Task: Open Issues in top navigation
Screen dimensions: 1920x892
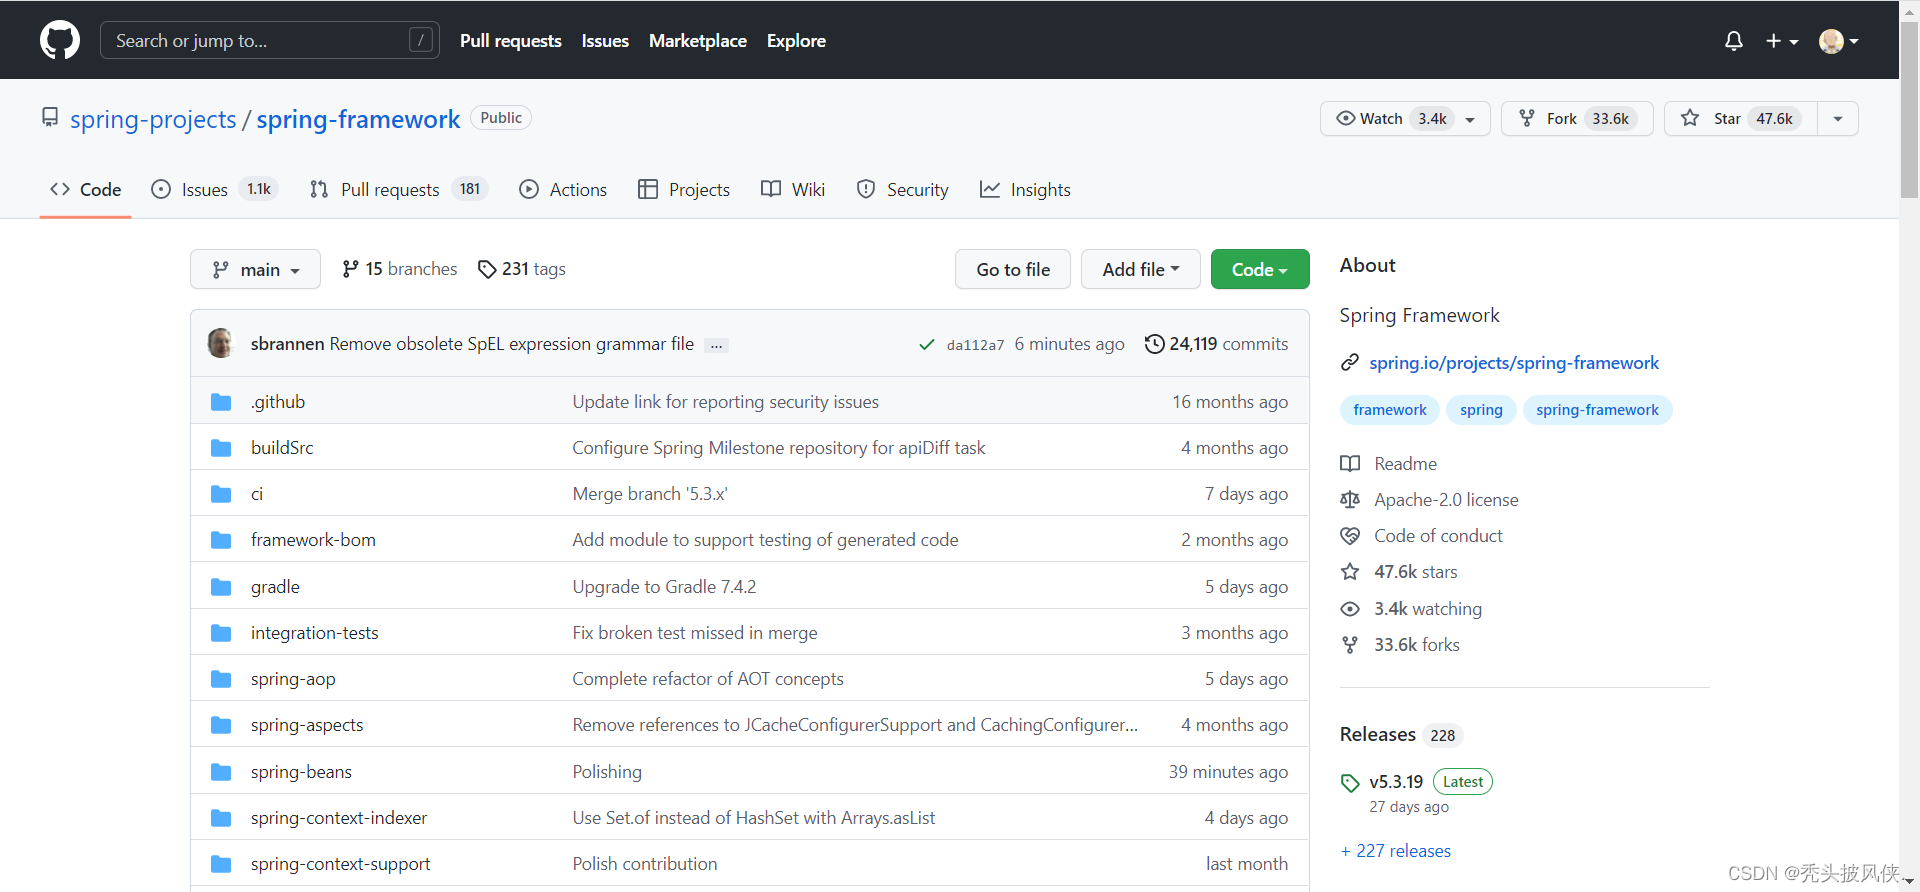Action: (605, 41)
